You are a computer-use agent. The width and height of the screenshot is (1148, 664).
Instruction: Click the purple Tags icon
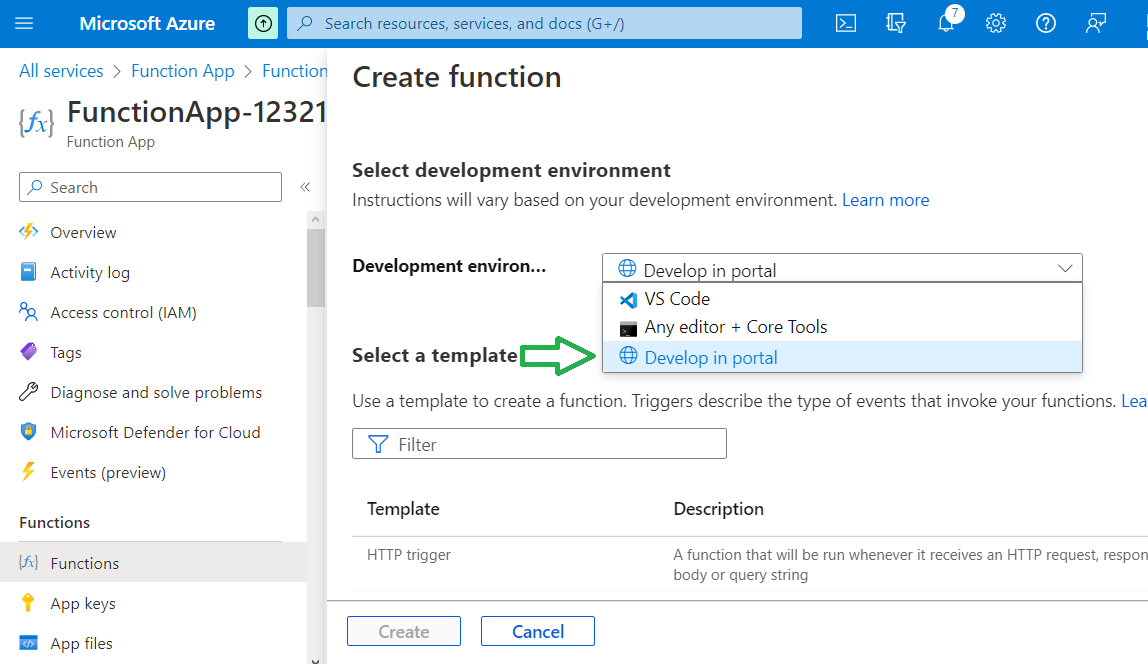pos(29,352)
